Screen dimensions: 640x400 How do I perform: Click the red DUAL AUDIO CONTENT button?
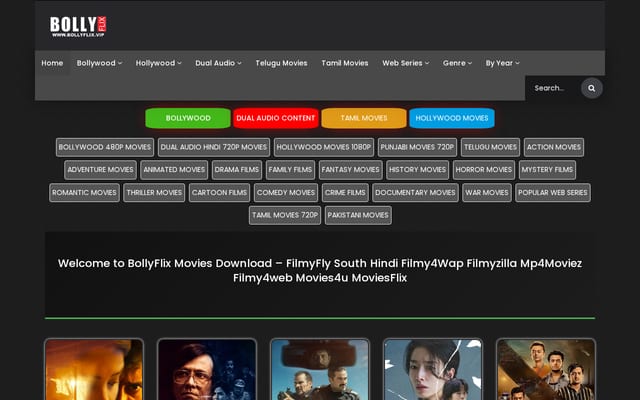pos(276,118)
